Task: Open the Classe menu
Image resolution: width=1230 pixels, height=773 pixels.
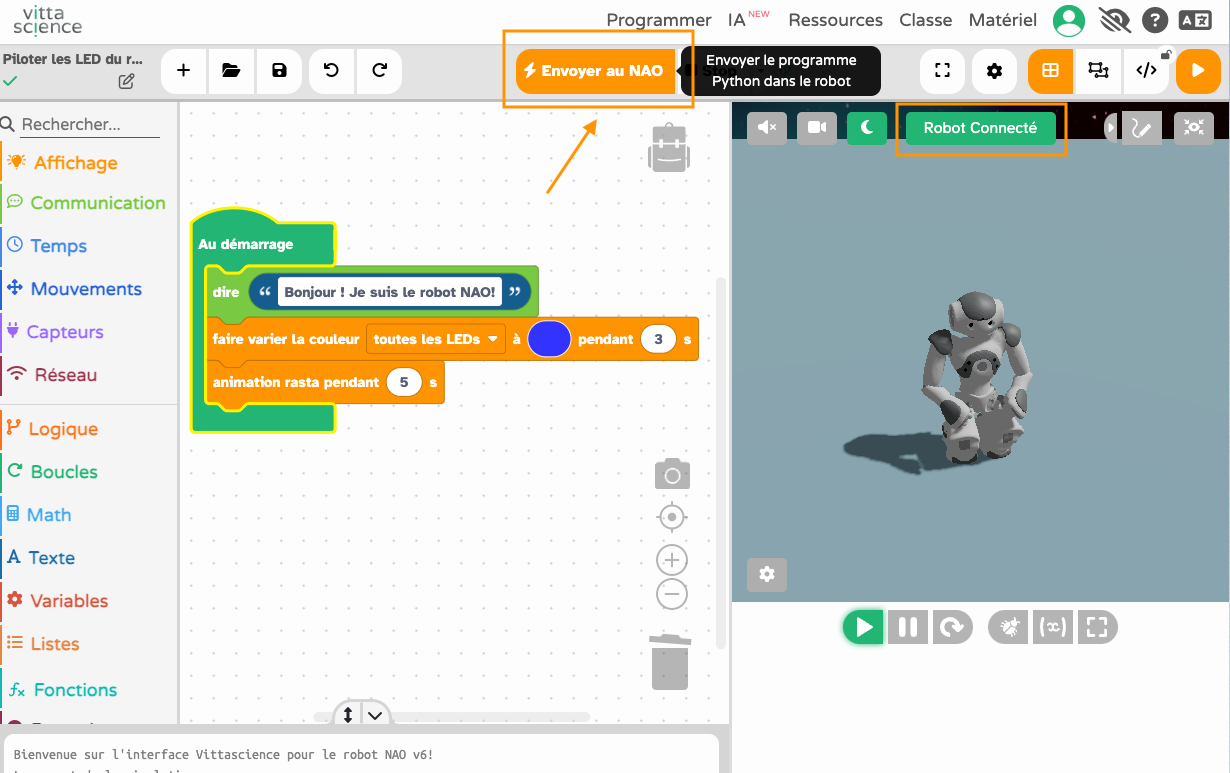Action: tap(925, 20)
